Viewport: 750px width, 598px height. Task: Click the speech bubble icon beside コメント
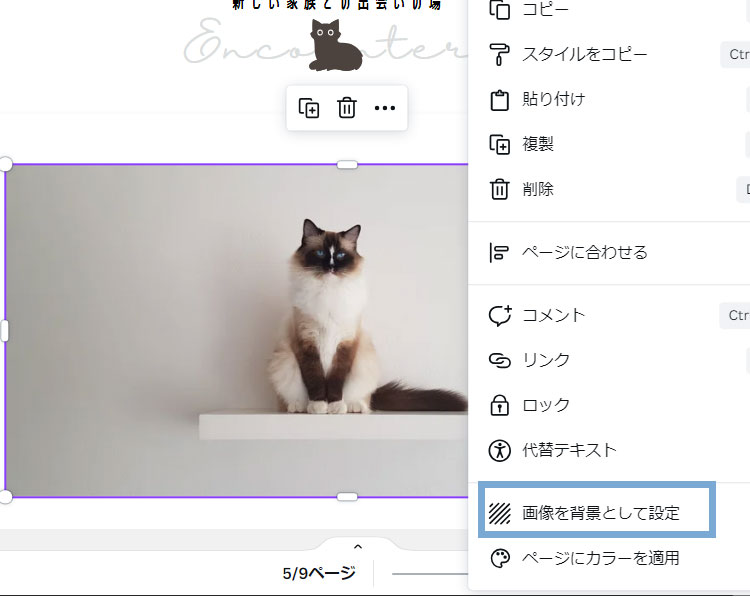499,315
